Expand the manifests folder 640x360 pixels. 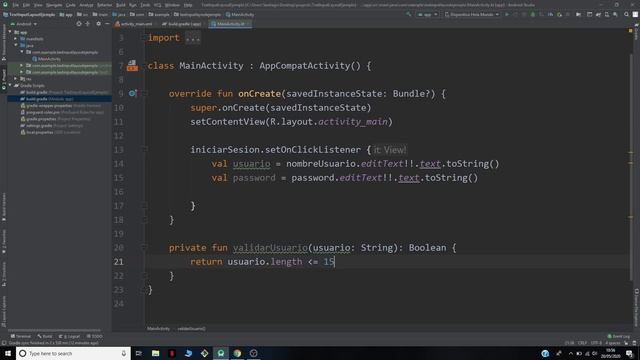pos(16,39)
